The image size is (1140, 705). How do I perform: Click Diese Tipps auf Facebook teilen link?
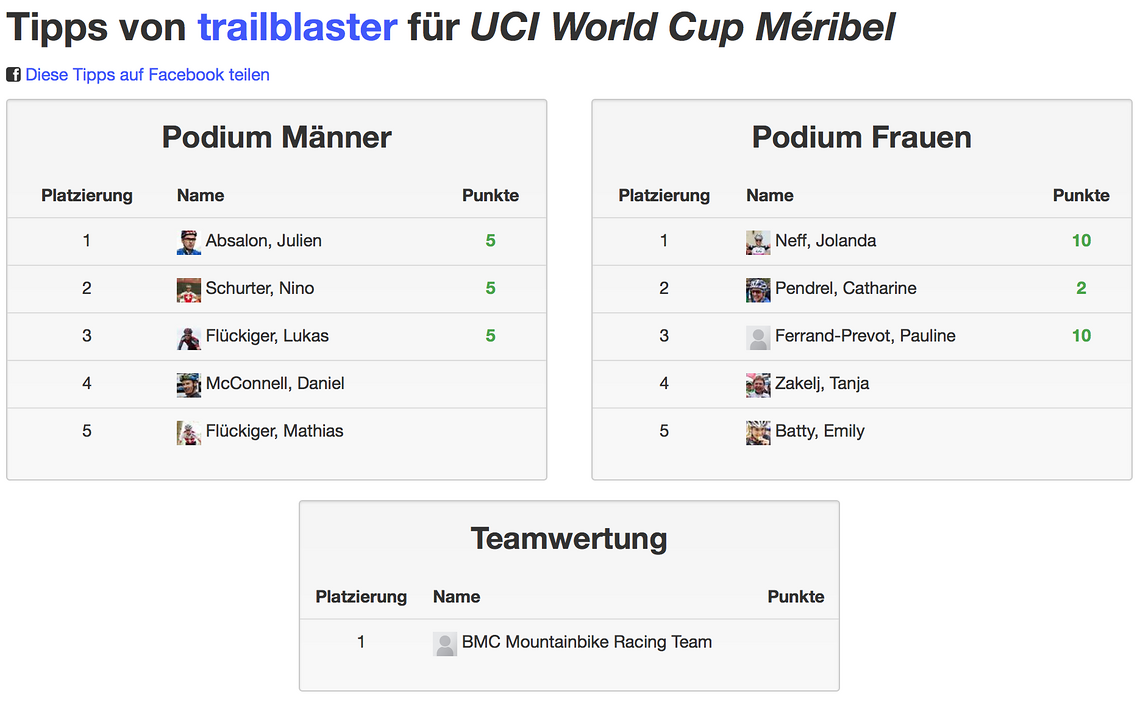click(148, 75)
